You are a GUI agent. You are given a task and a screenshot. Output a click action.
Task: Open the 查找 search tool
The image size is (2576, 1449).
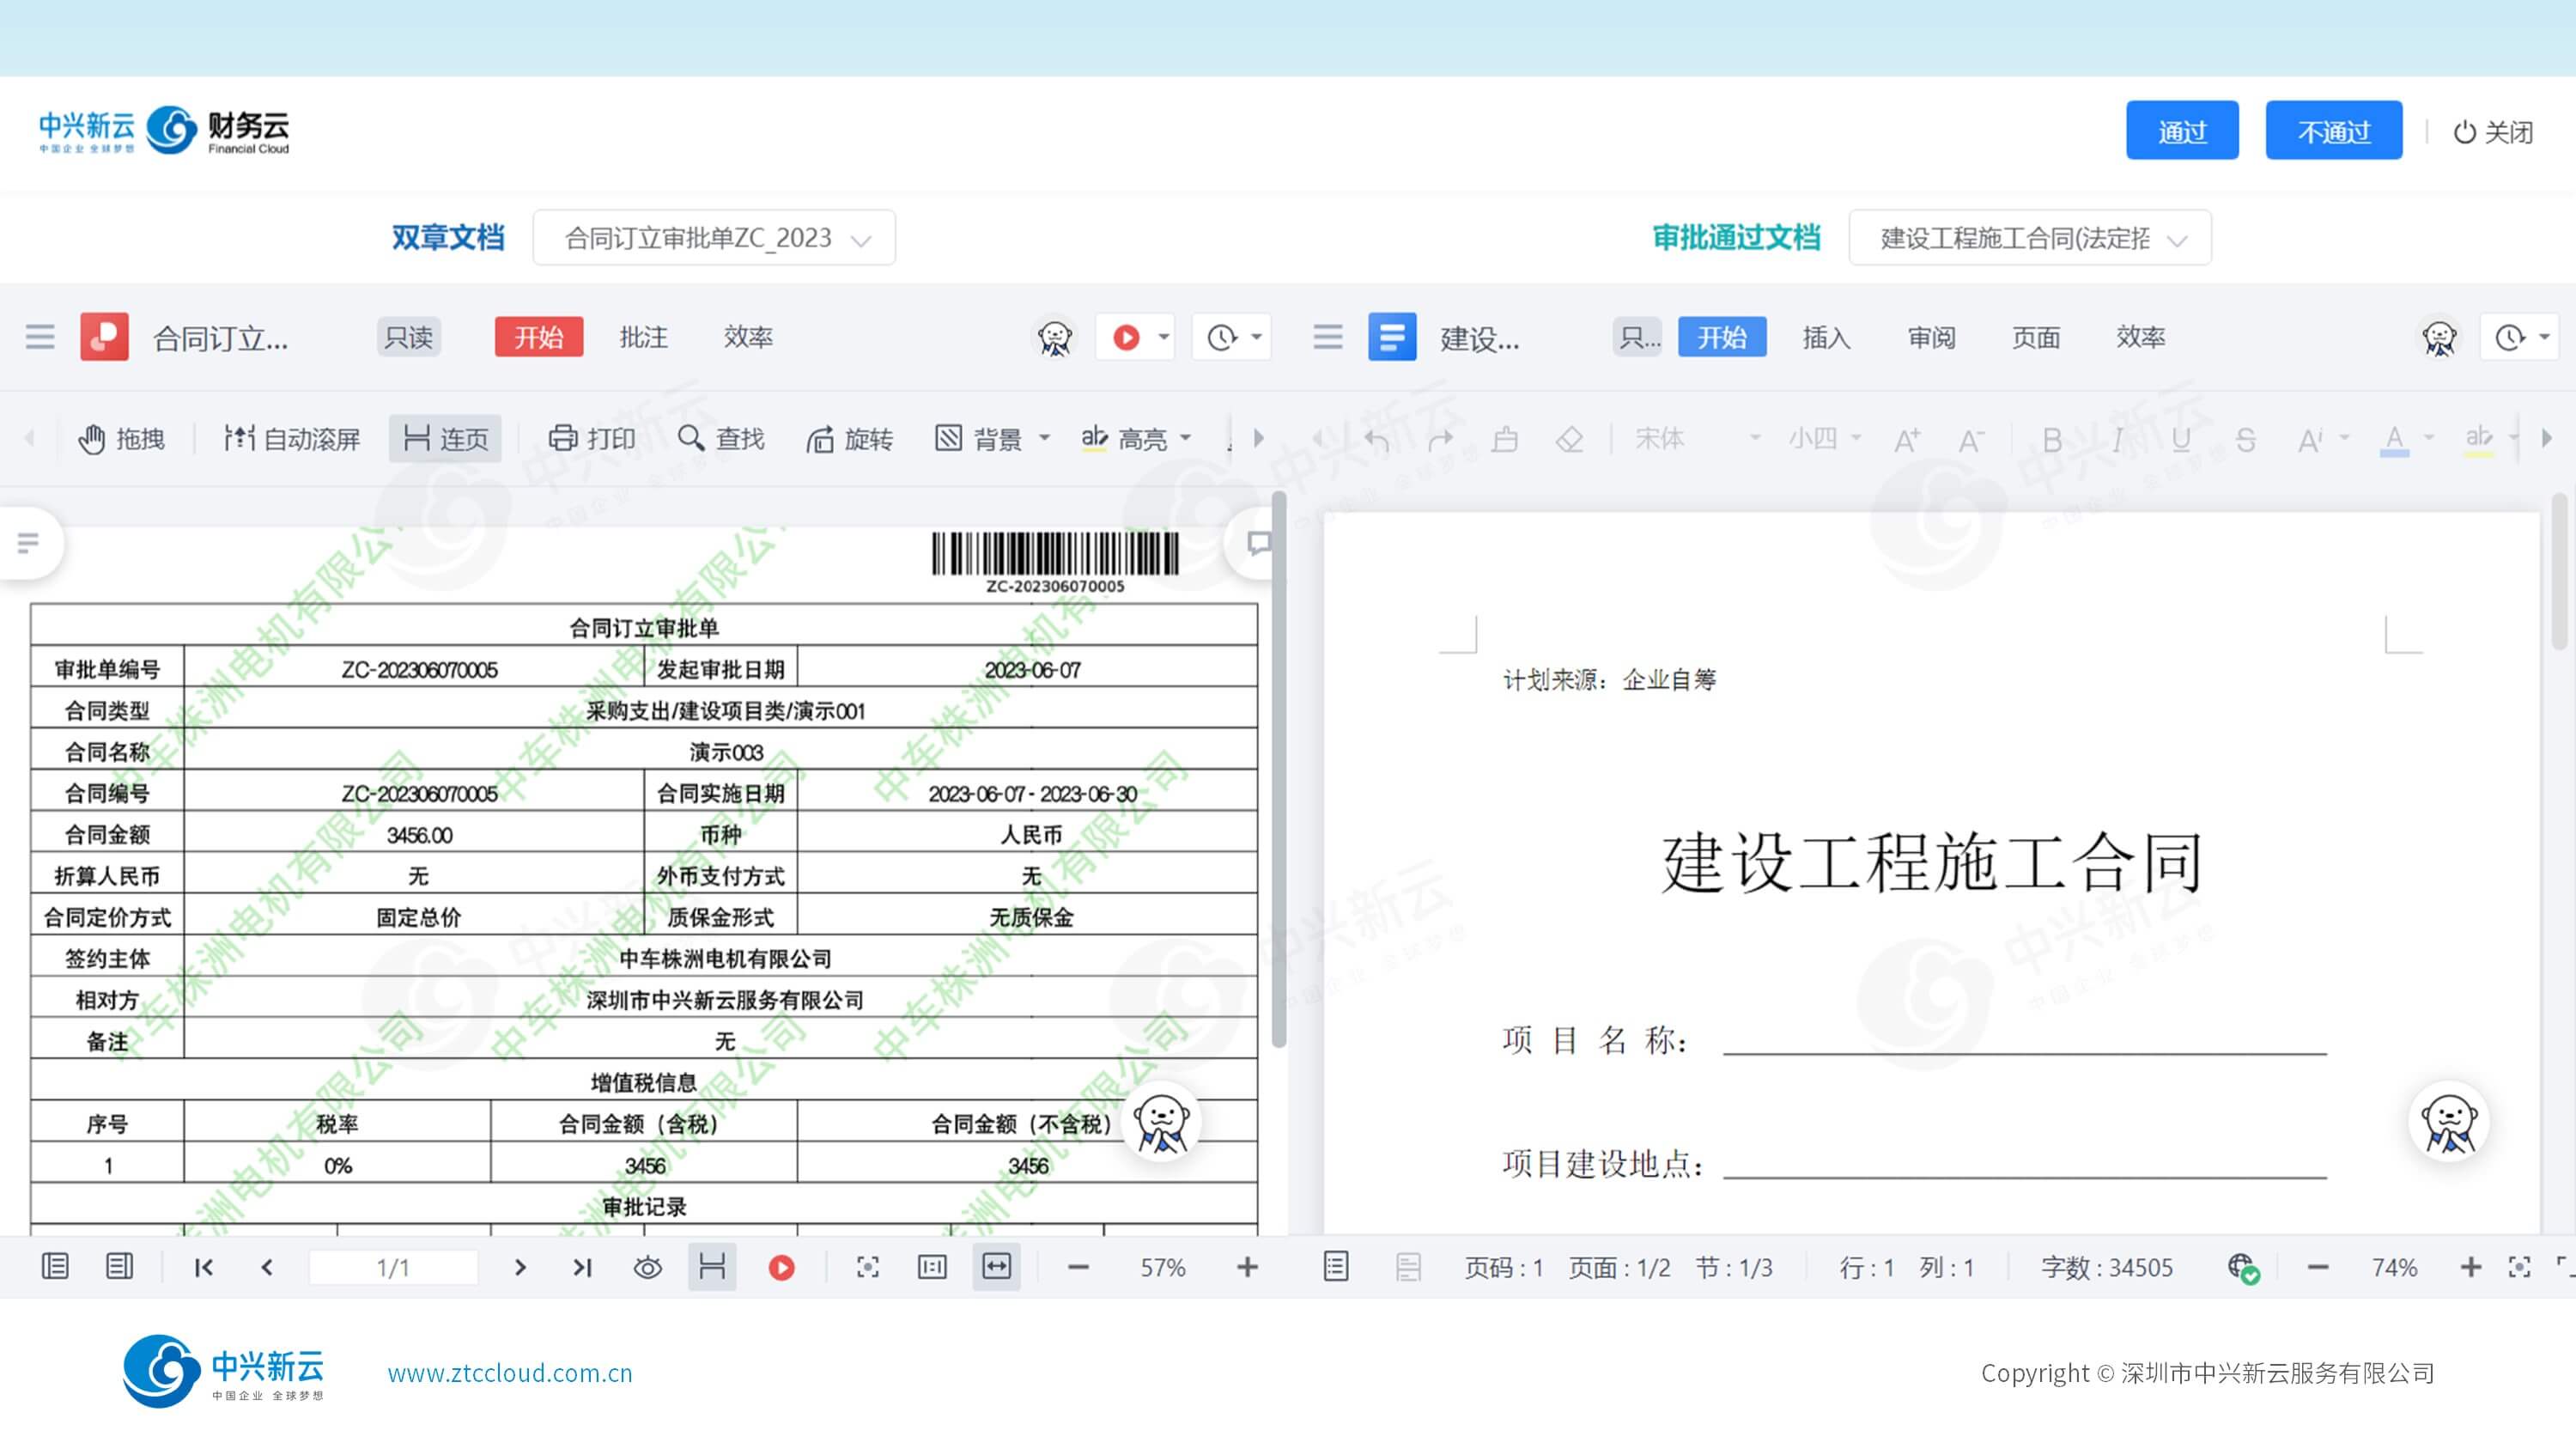(720, 438)
